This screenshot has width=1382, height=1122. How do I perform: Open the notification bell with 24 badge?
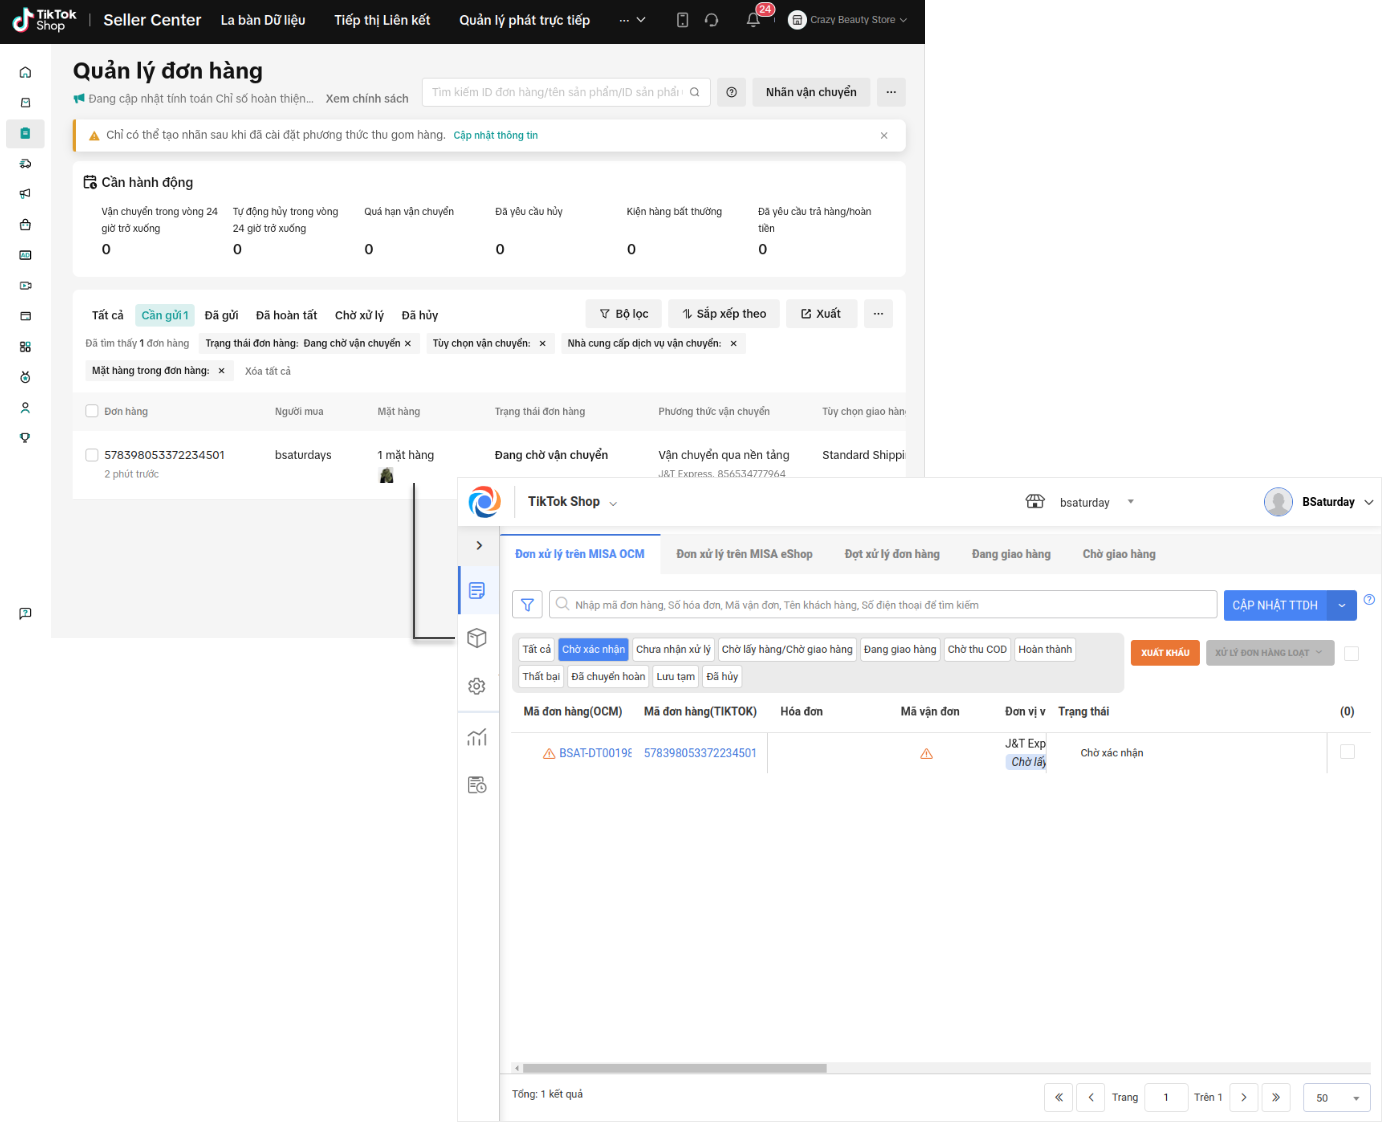point(753,20)
